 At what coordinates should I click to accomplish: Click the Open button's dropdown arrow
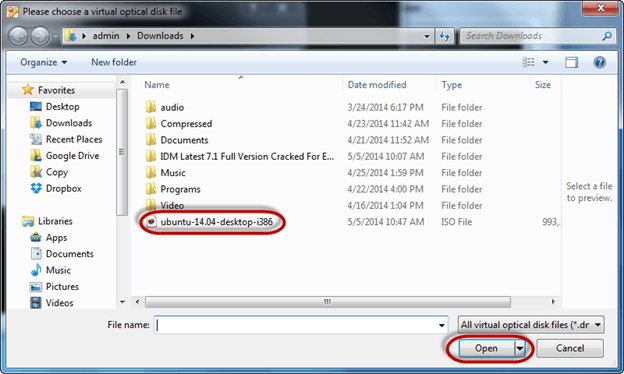519,349
